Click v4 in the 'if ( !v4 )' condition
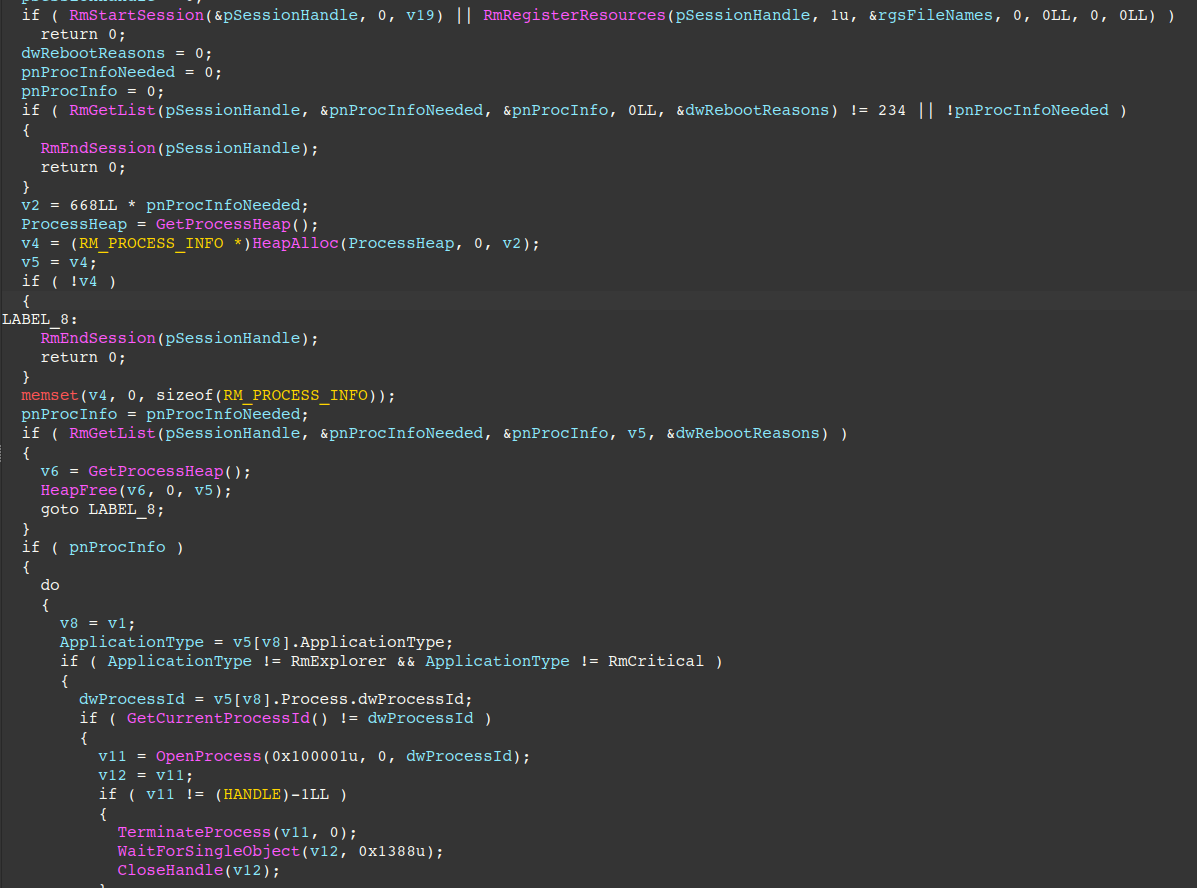Image resolution: width=1197 pixels, height=888 pixels. point(88,282)
